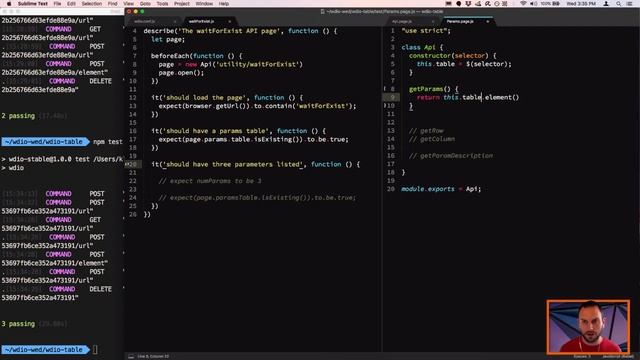Click the green zoom button of the Sublime window
This screenshot has width=640, height=360.
point(142,11)
